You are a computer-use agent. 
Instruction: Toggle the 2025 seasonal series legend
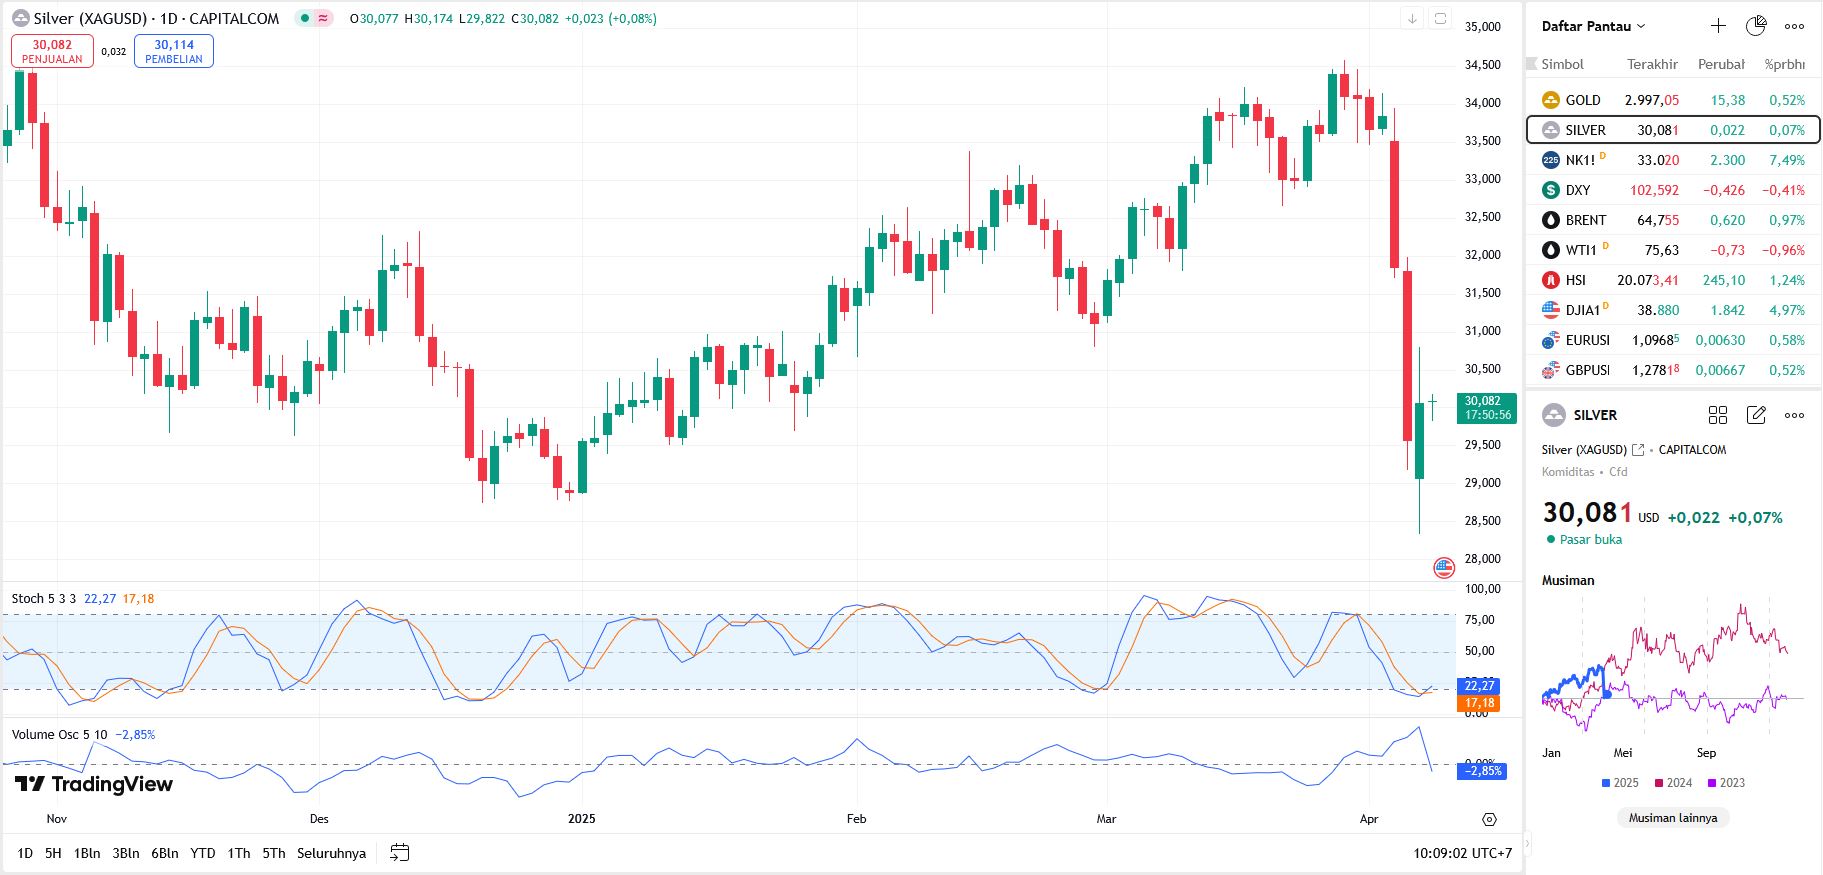click(x=1619, y=783)
